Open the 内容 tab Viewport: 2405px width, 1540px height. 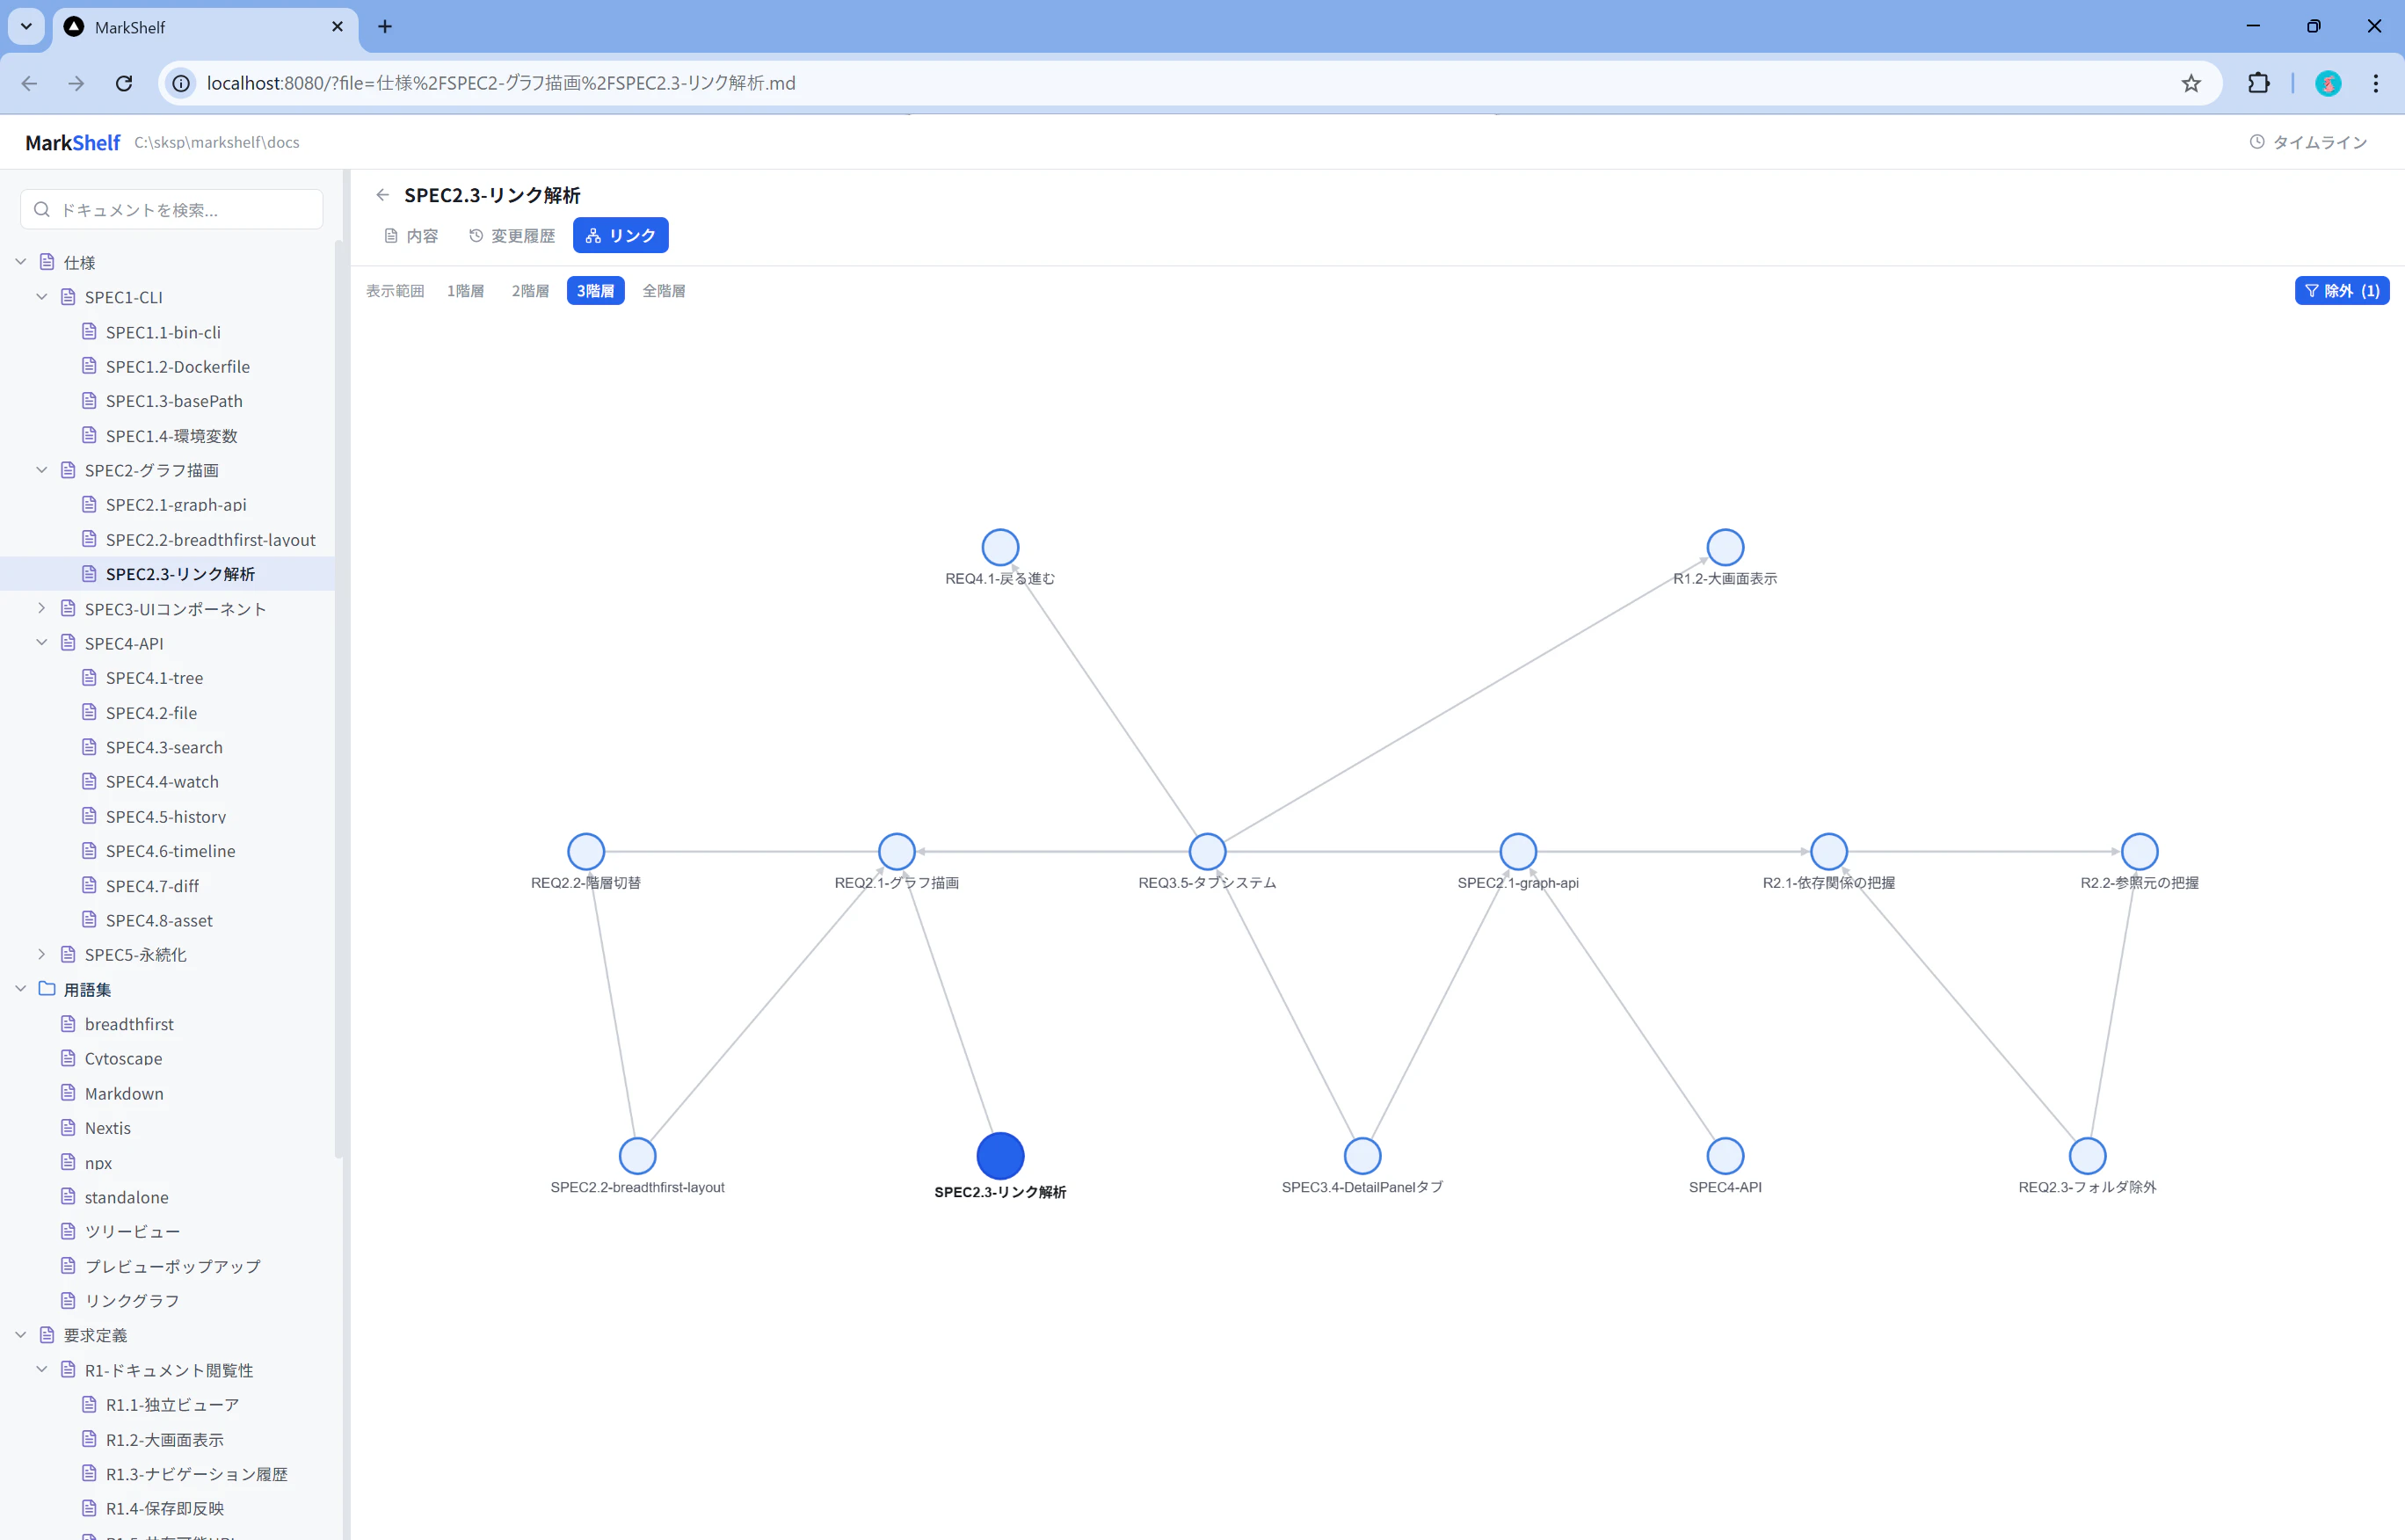tap(411, 236)
